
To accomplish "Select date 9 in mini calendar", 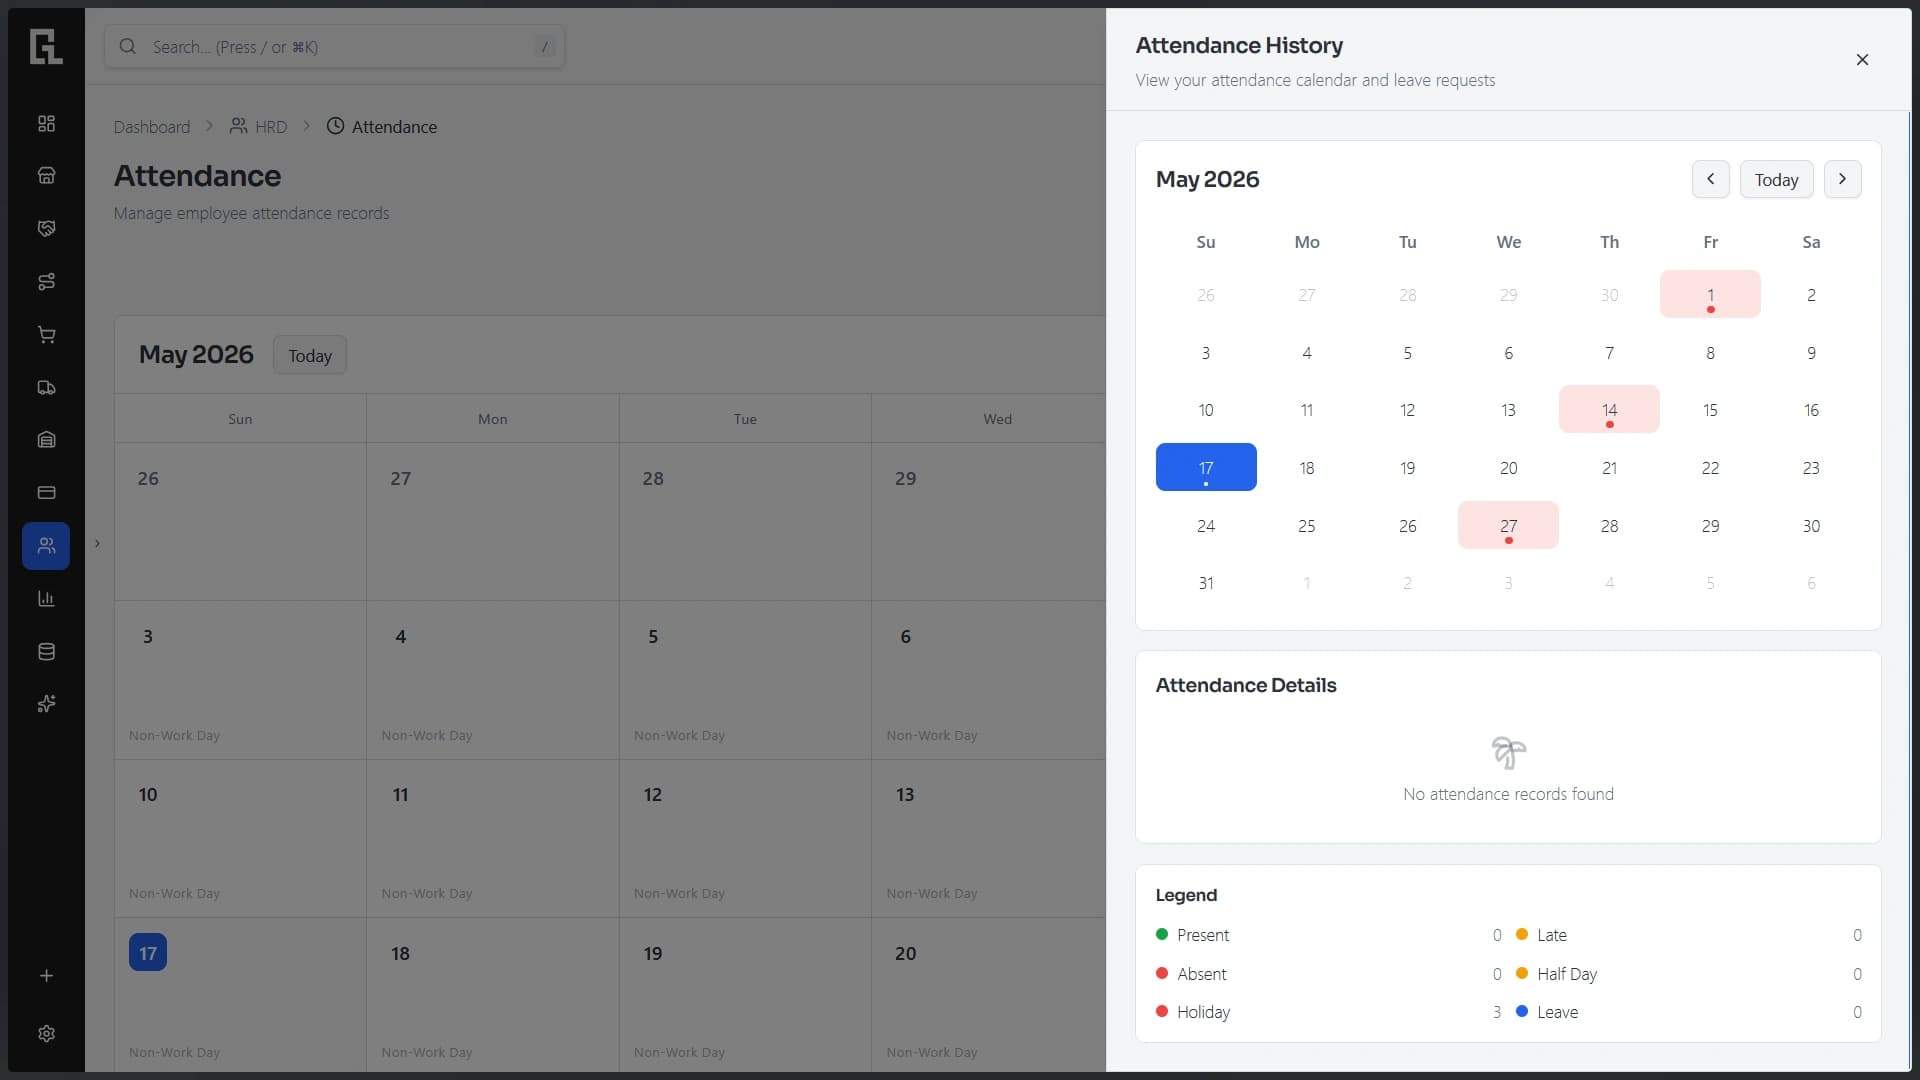I will point(1811,353).
